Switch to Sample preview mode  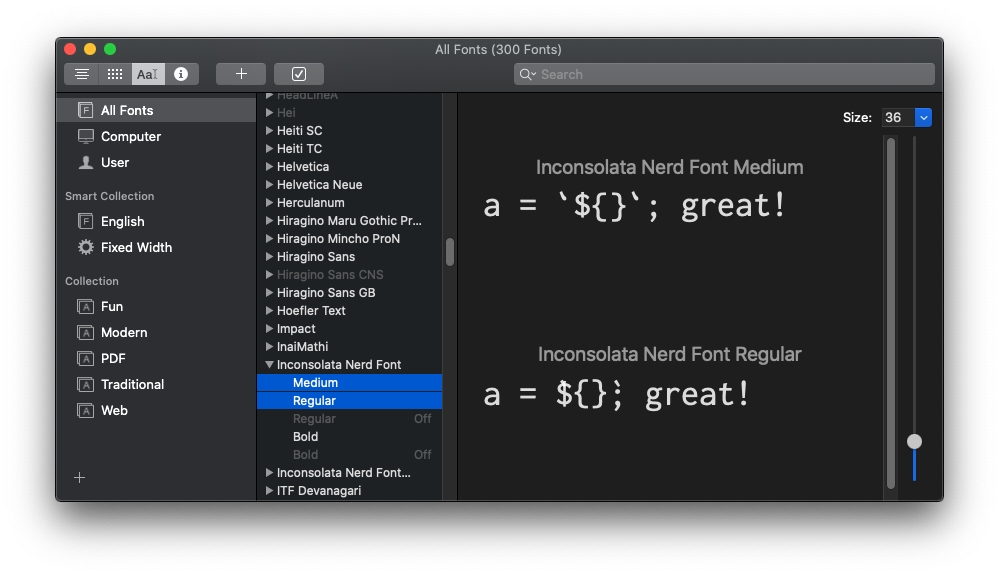(82, 74)
